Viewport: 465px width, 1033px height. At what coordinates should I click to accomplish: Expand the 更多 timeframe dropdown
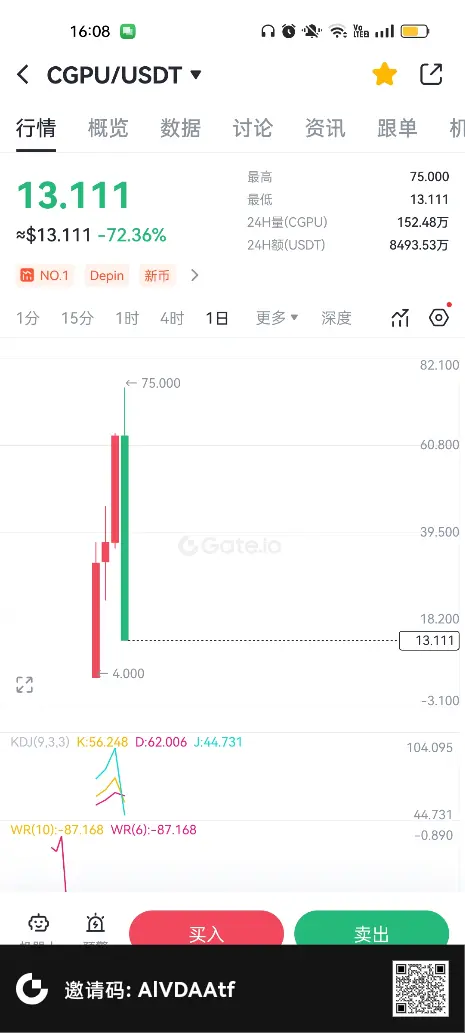click(277, 318)
